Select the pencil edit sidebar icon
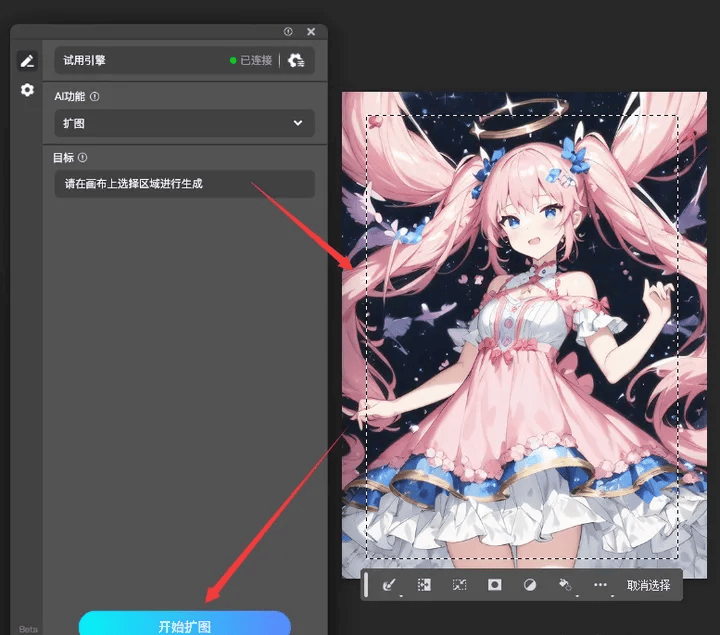Viewport: 720px width, 635px height. 27,61
